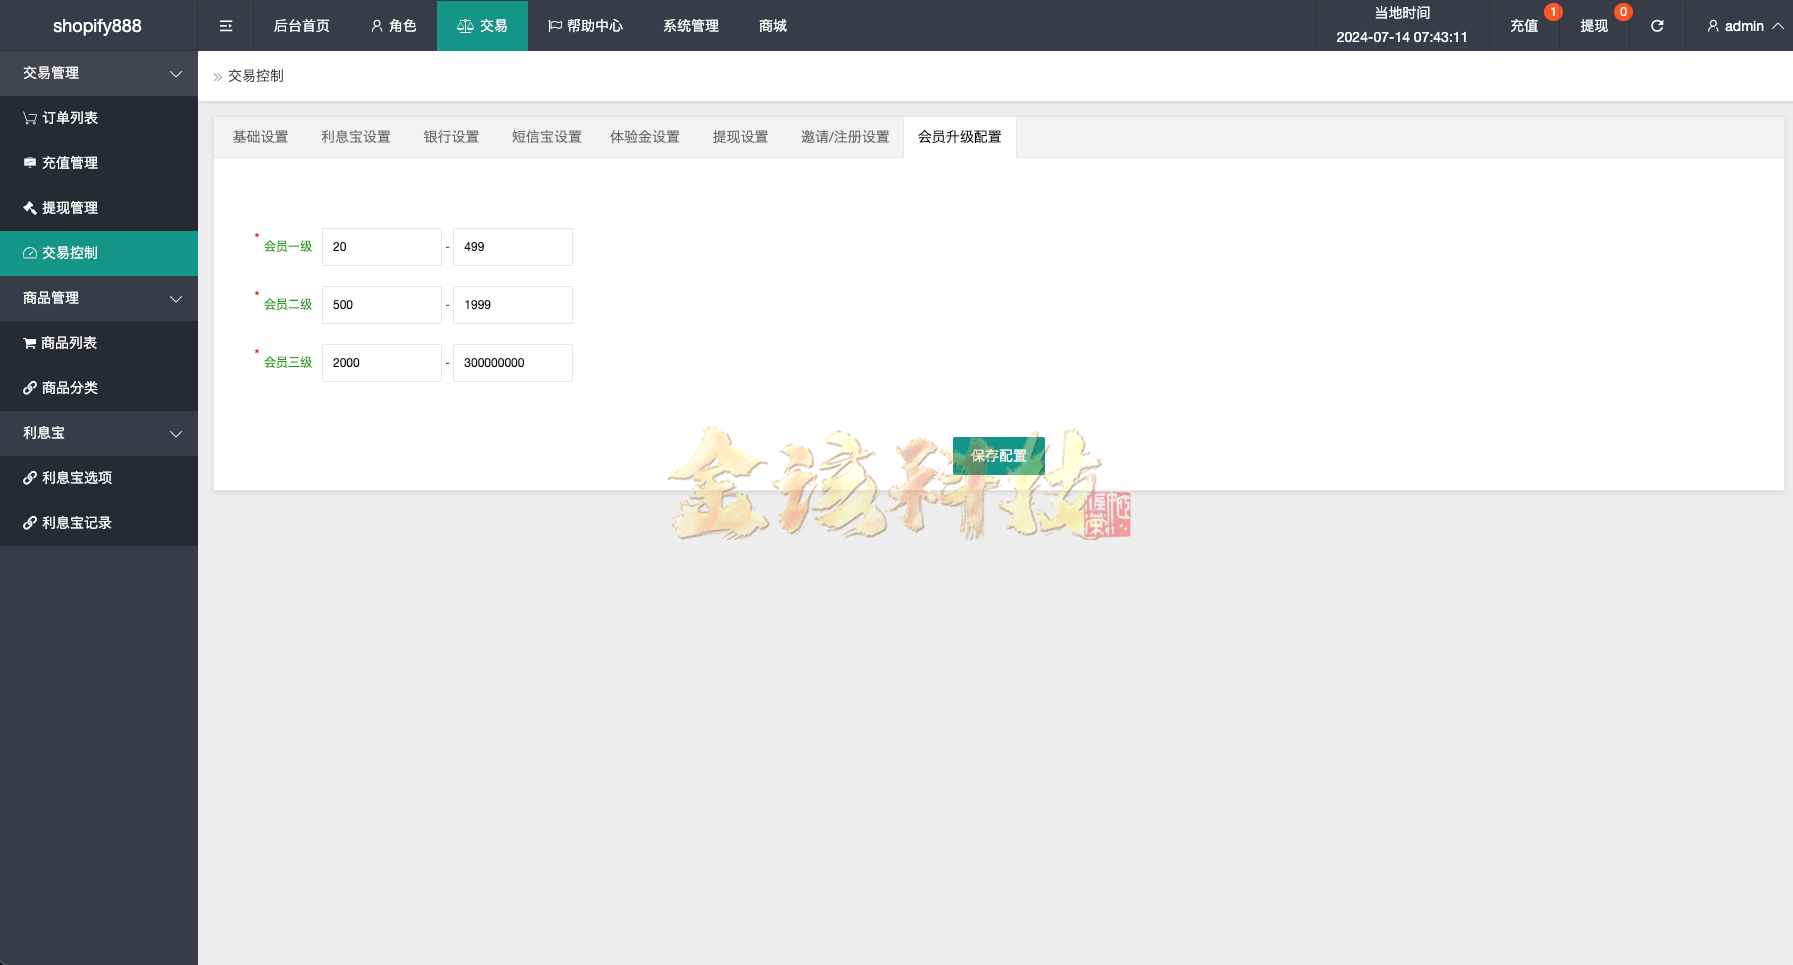Open the 银行设置 tab

[x=452, y=136]
